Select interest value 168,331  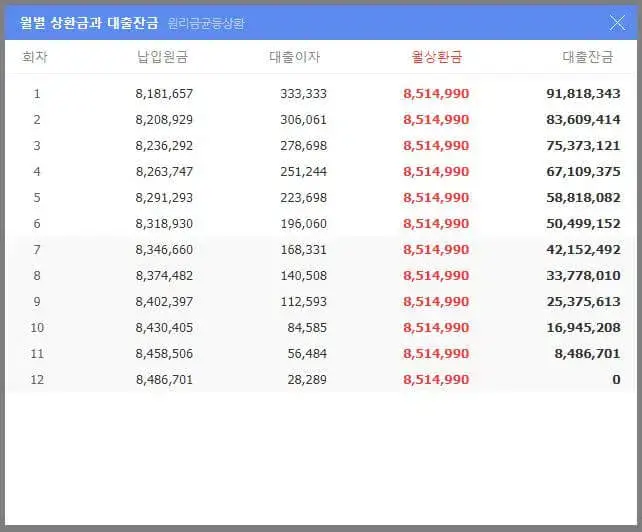[303, 250]
